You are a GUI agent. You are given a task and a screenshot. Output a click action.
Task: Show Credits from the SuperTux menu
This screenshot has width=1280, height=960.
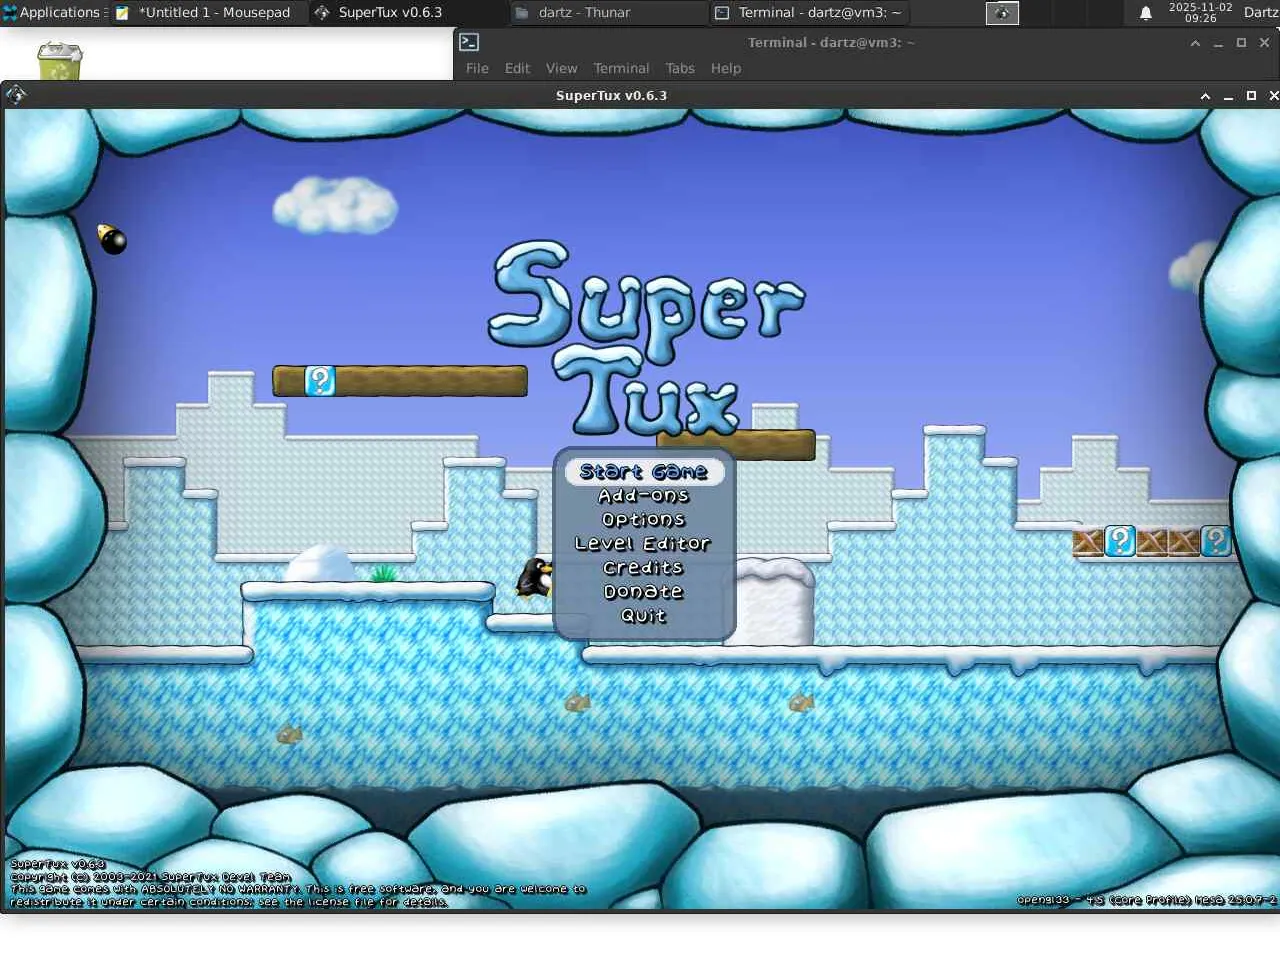point(643,568)
